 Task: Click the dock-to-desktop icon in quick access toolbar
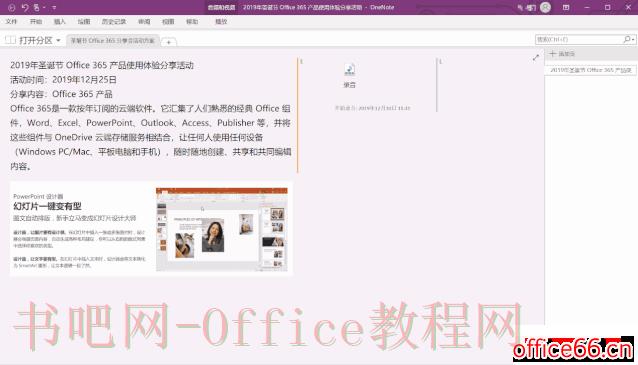(x=37, y=7)
